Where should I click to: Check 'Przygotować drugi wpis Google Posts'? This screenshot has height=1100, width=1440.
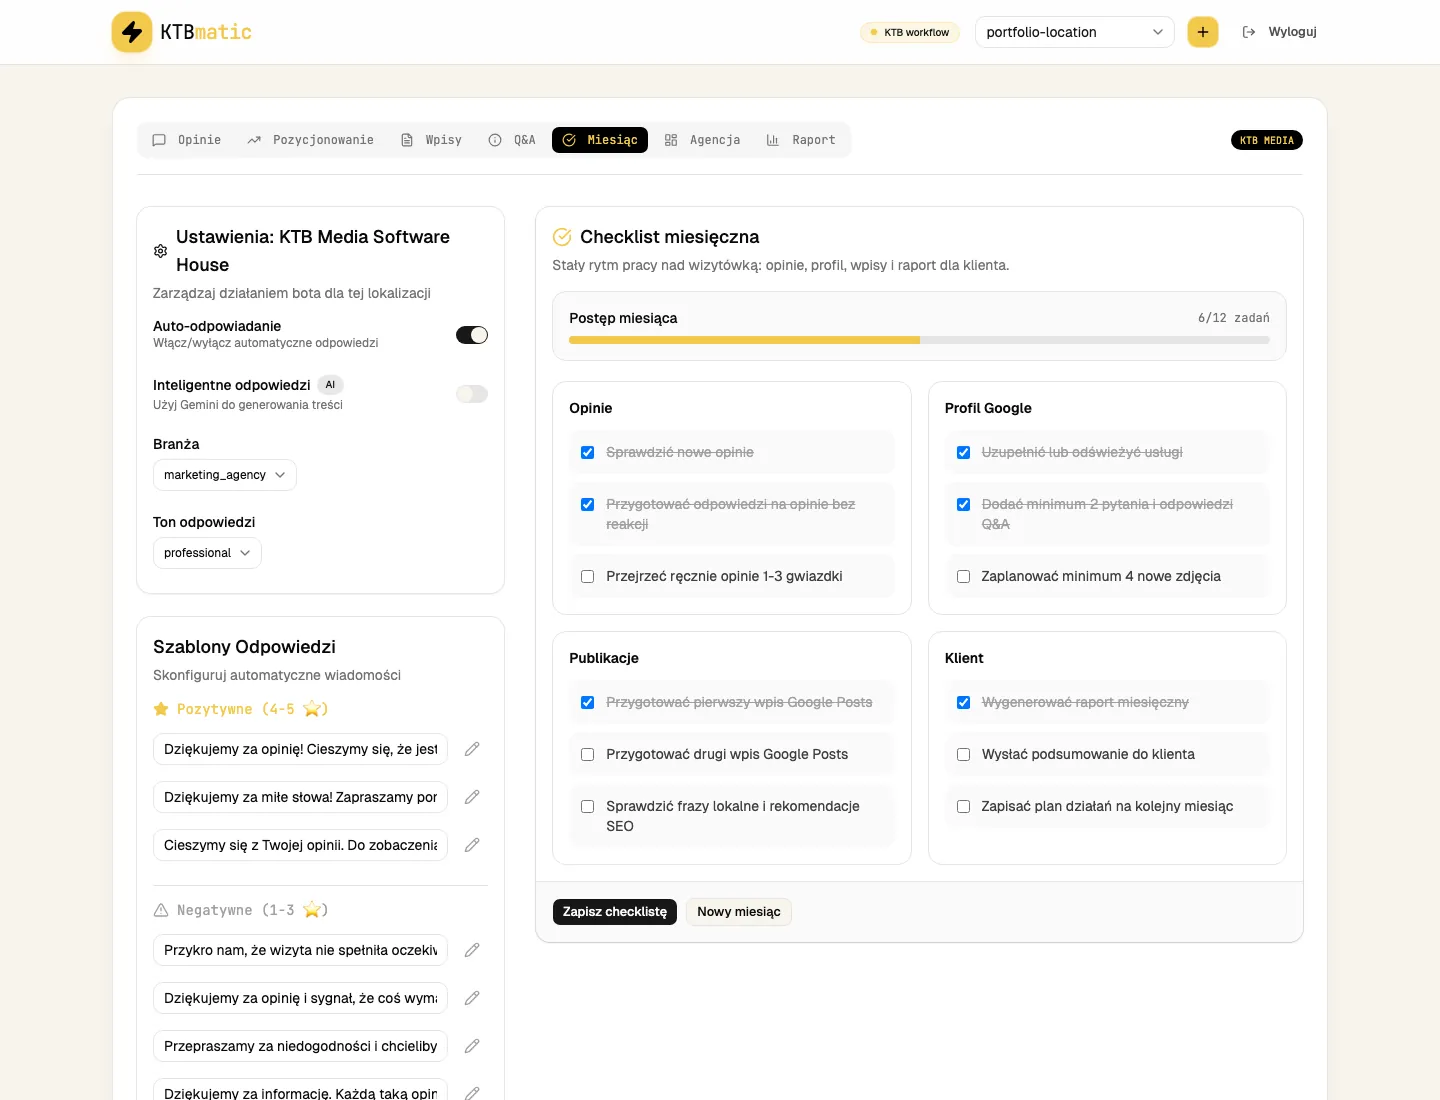coord(588,755)
